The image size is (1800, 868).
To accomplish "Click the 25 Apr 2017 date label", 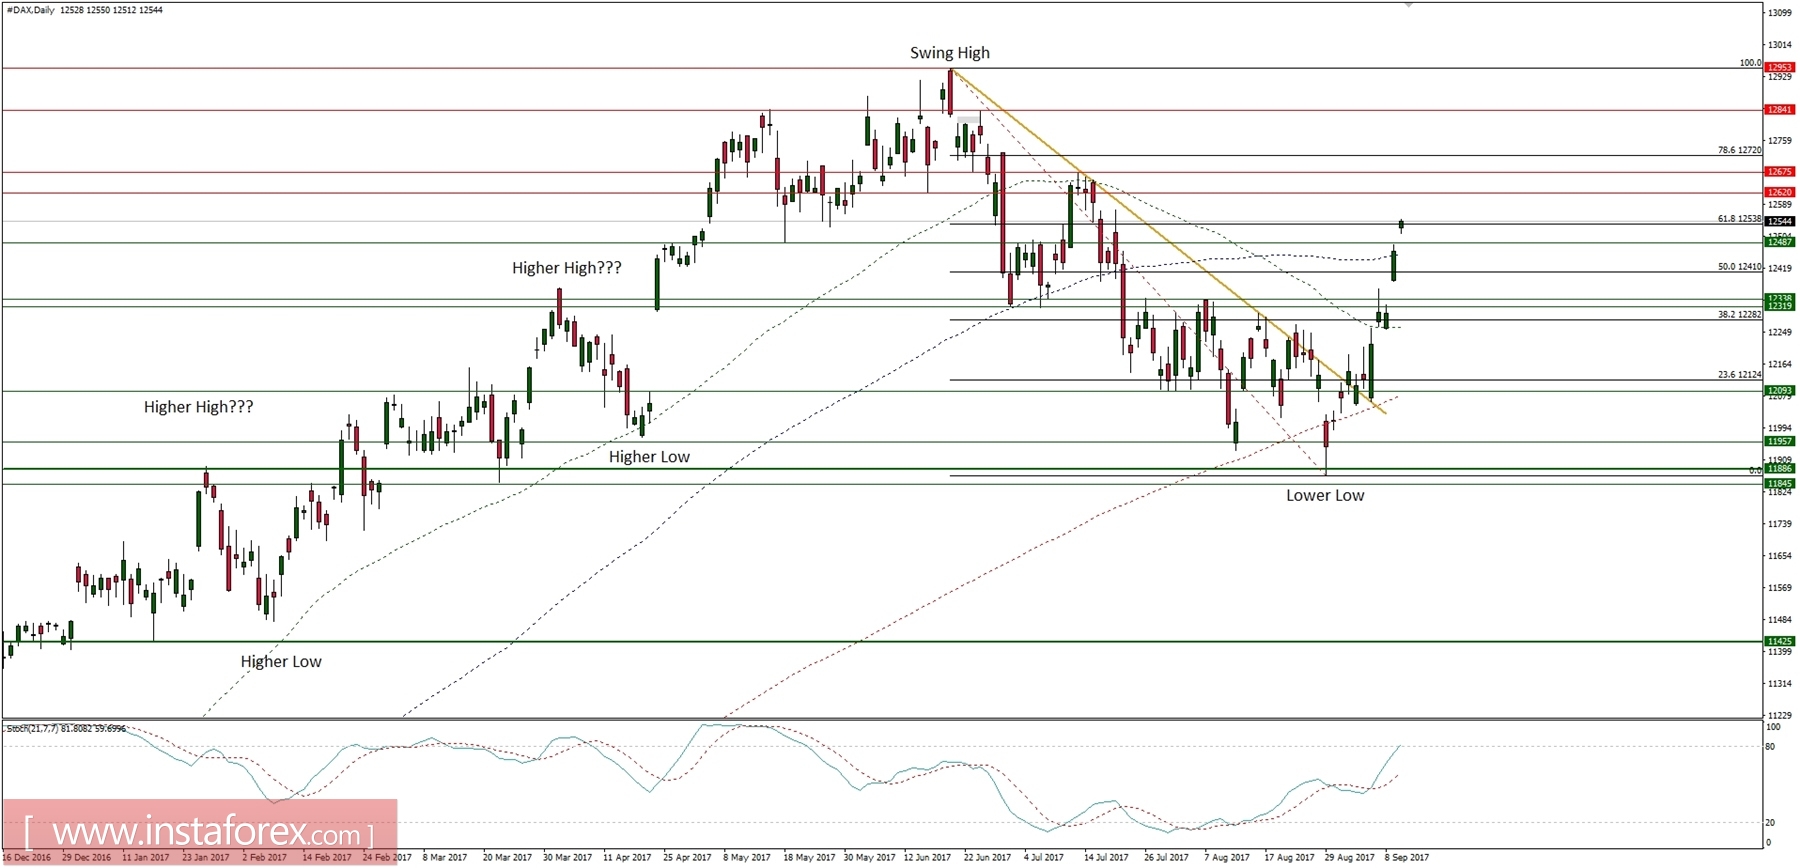I will (x=687, y=857).
